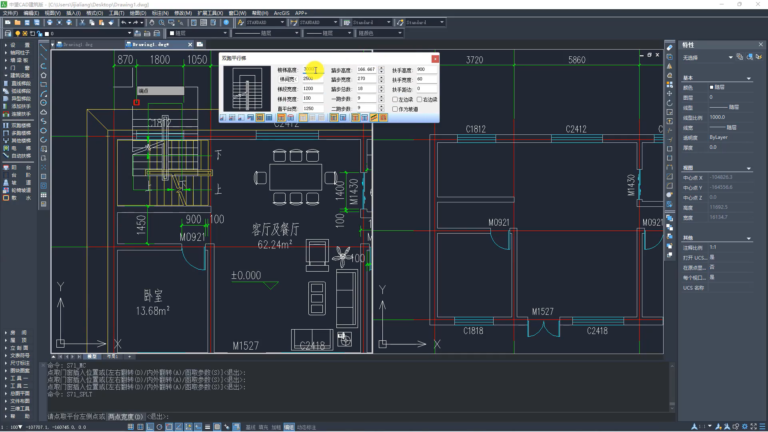Choose the Rotate tool in modify toolbar
The image size is (768, 432).
tap(670, 103)
